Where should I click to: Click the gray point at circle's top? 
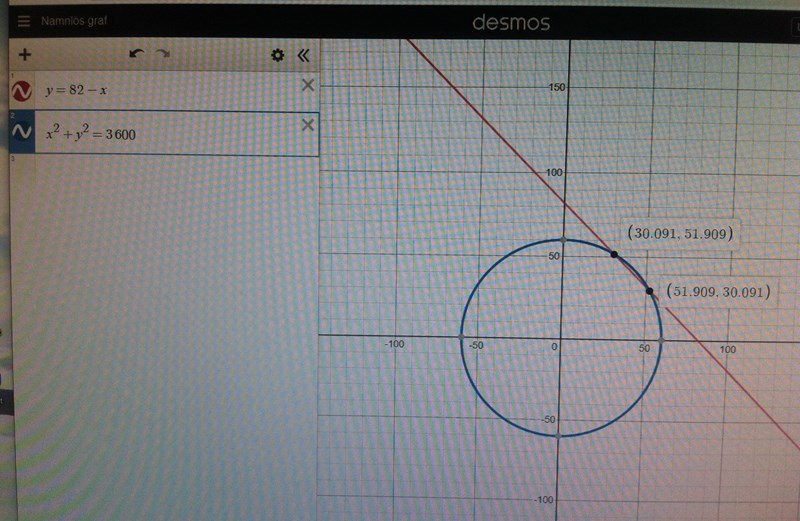[x=562, y=240]
